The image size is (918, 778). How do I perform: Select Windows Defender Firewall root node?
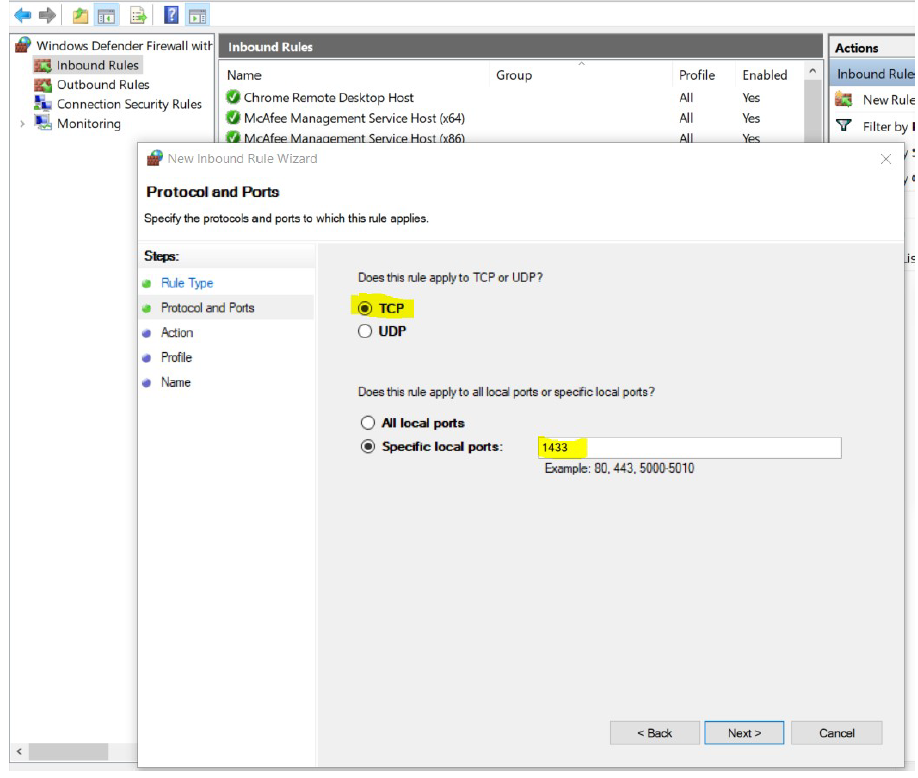coord(124,46)
